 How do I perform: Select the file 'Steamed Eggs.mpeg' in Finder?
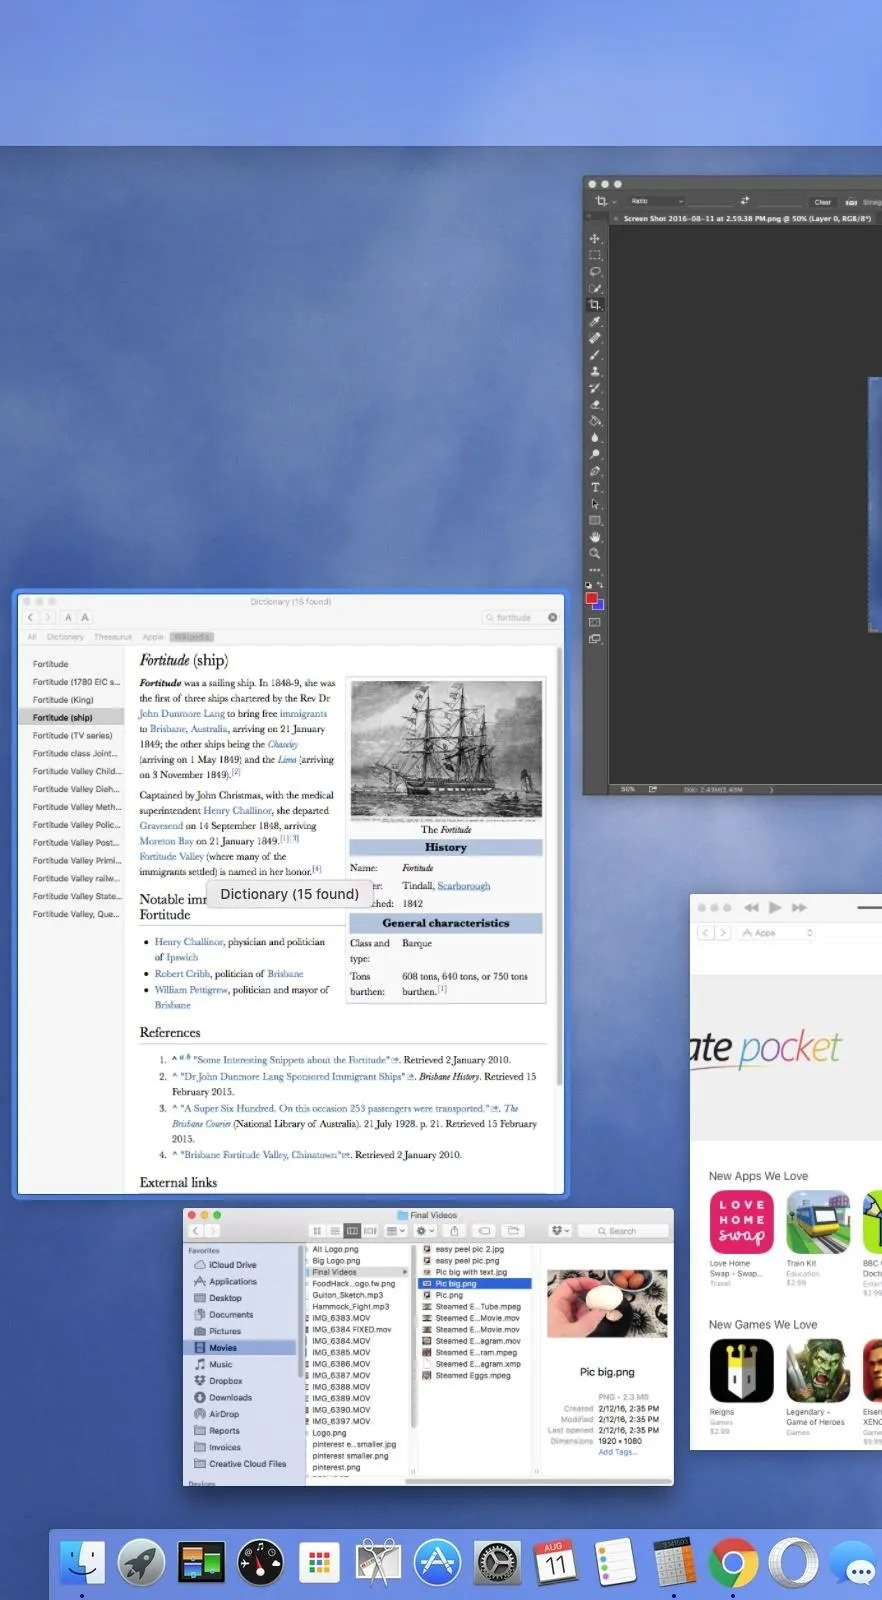coord(472,1376)
